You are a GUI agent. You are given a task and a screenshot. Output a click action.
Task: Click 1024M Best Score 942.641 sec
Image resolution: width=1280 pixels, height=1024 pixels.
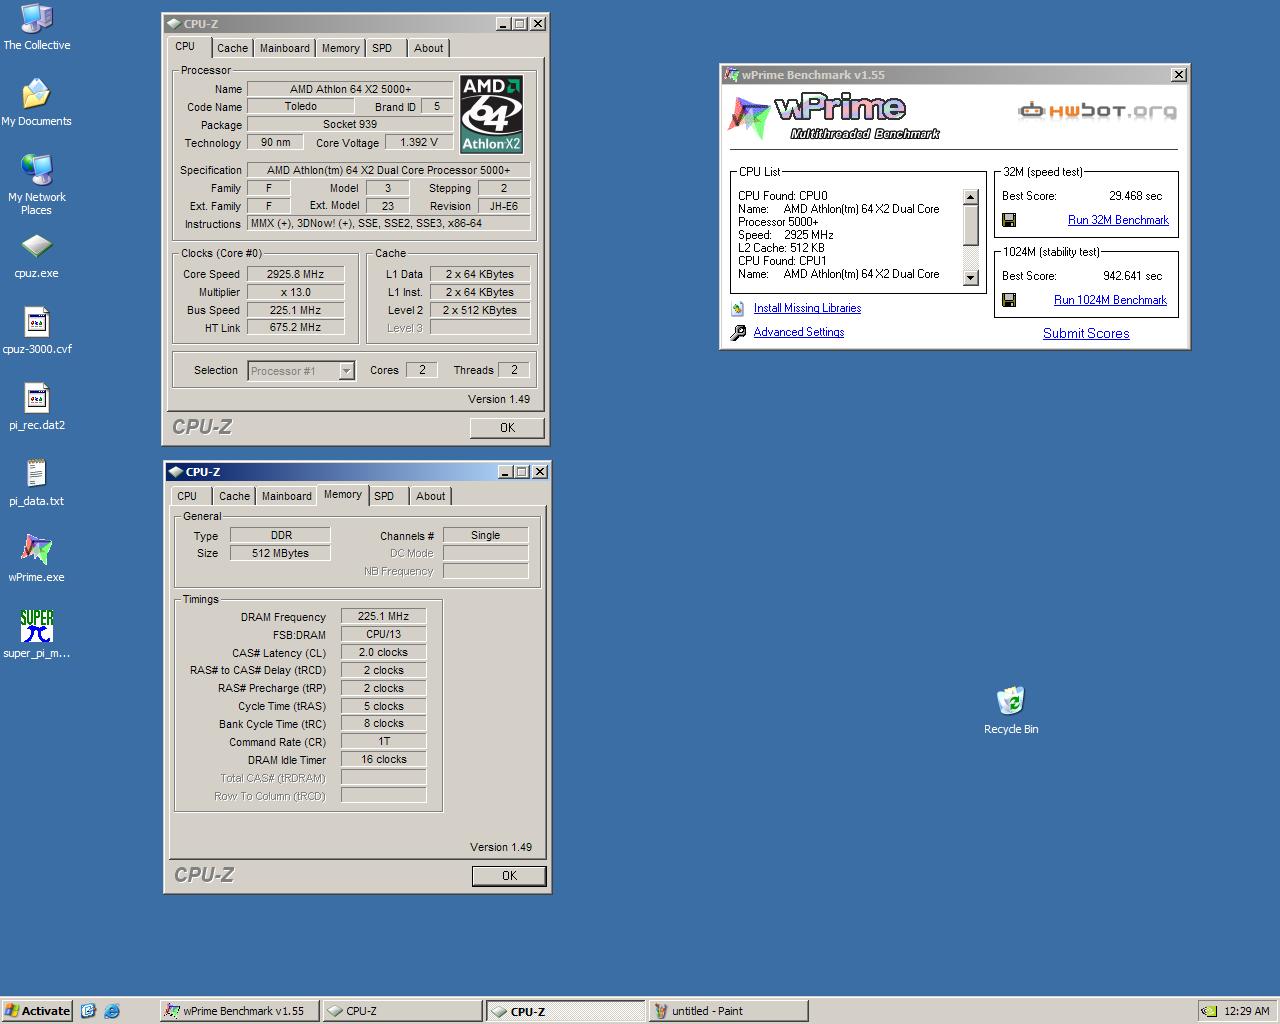[1132, 276]
